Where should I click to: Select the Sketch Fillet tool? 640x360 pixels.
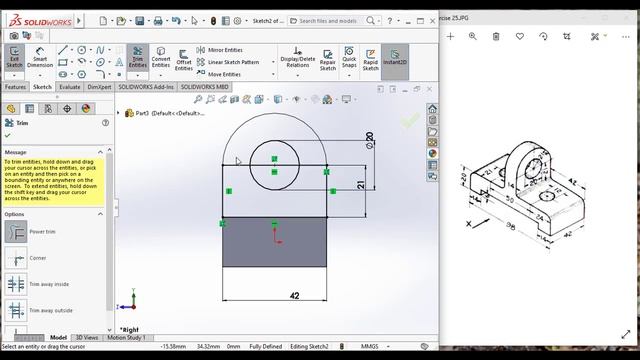pyautogui.click(x=100, y=74)
